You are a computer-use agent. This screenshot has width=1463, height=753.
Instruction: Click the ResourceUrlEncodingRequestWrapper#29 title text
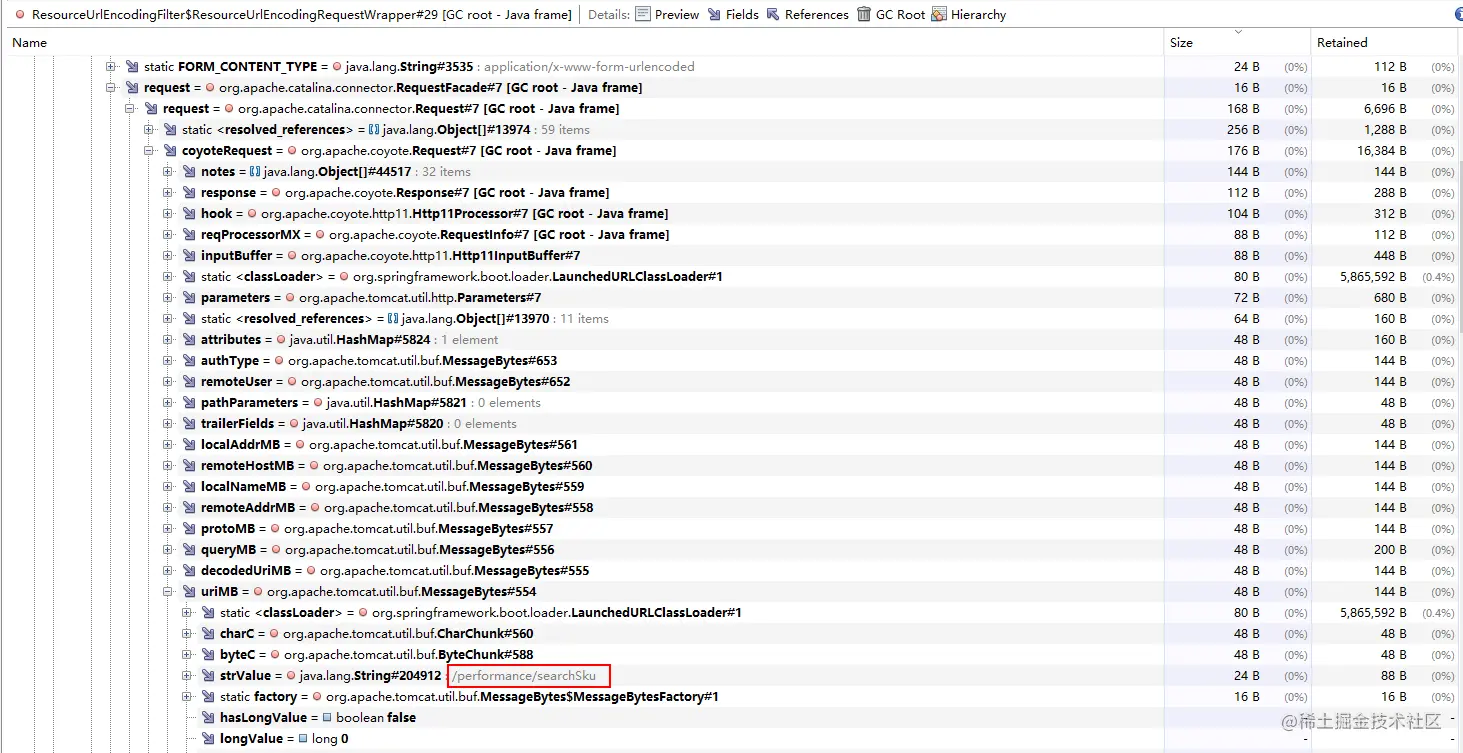point(302,14)
